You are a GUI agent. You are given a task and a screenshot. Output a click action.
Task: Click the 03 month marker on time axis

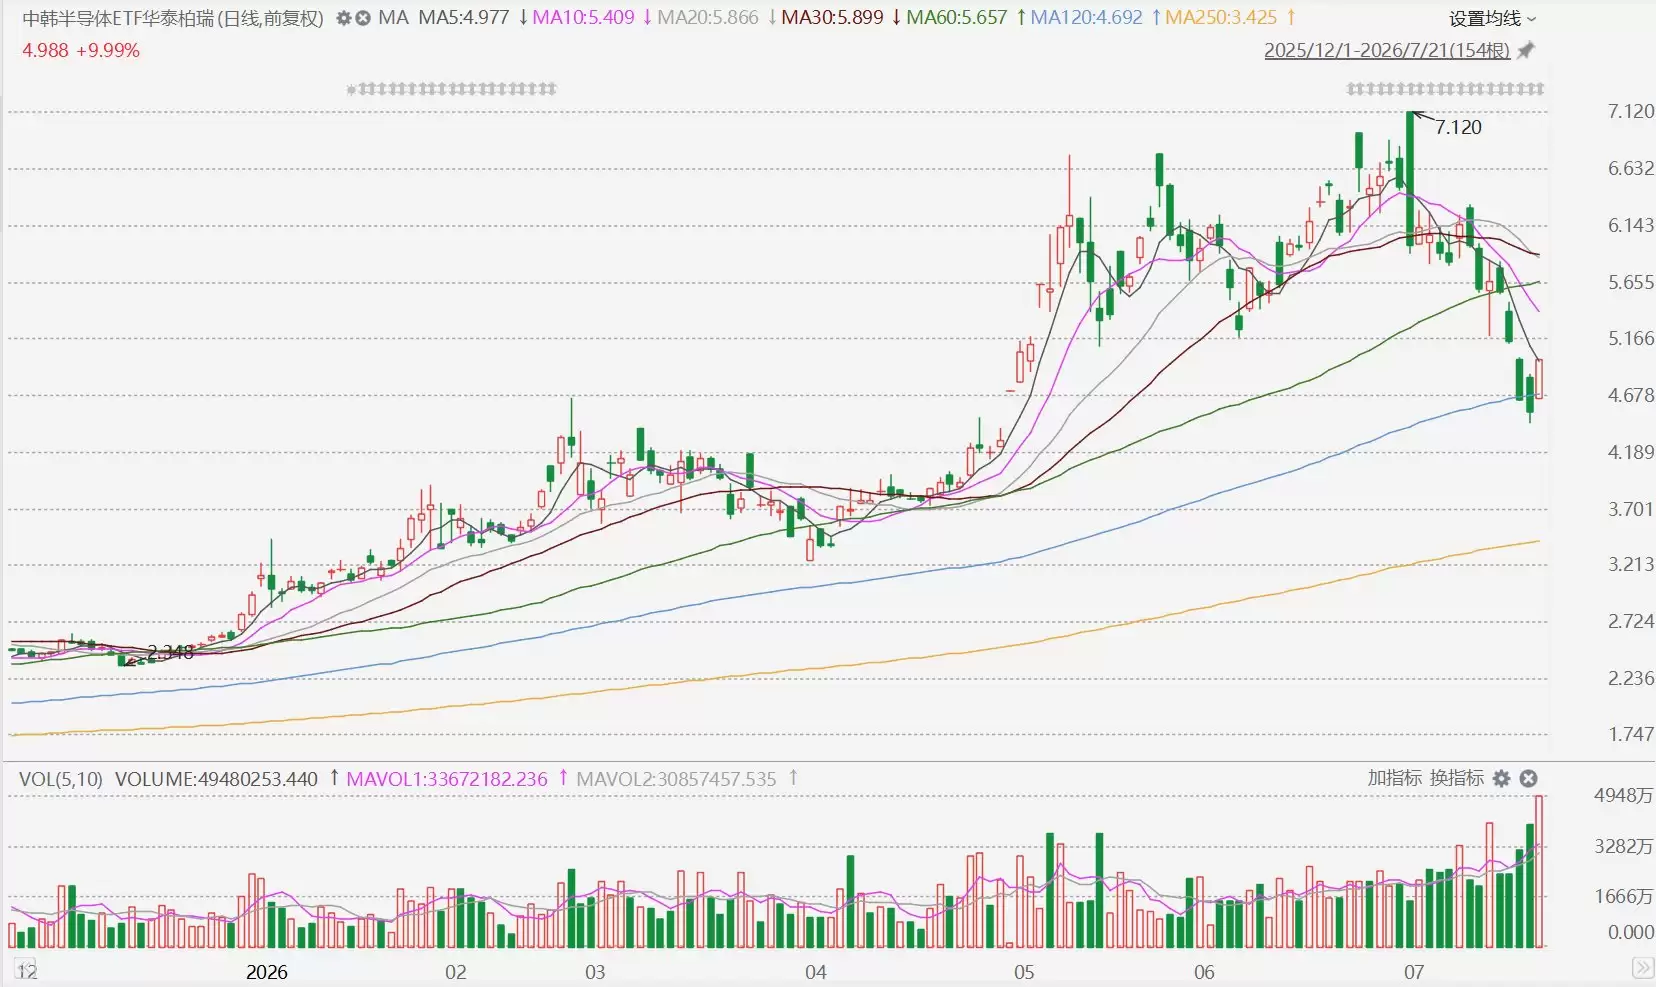point(595,972)
